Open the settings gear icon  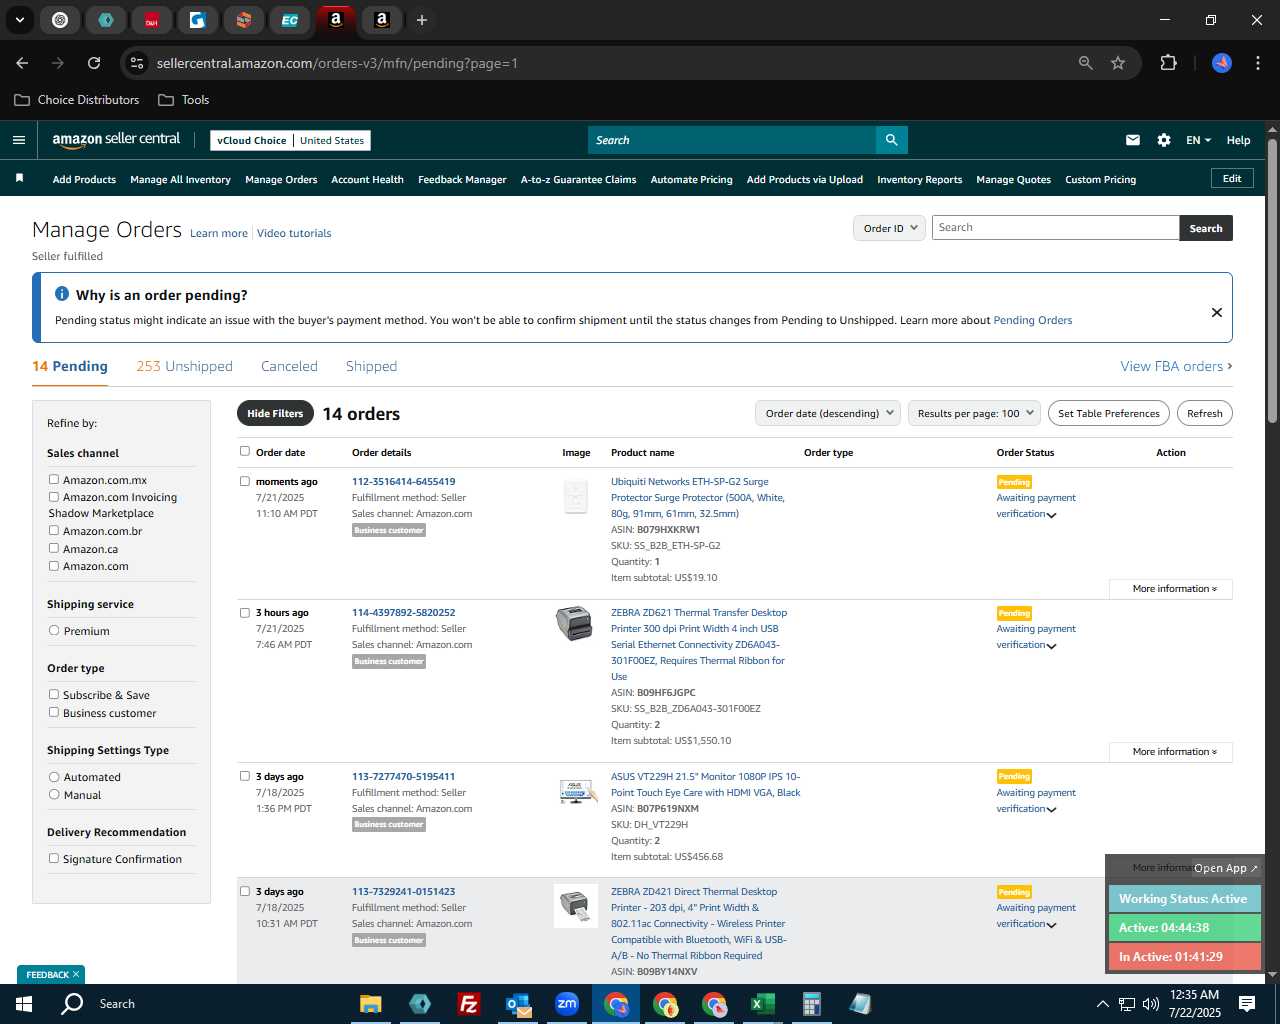pos(1164,140)
